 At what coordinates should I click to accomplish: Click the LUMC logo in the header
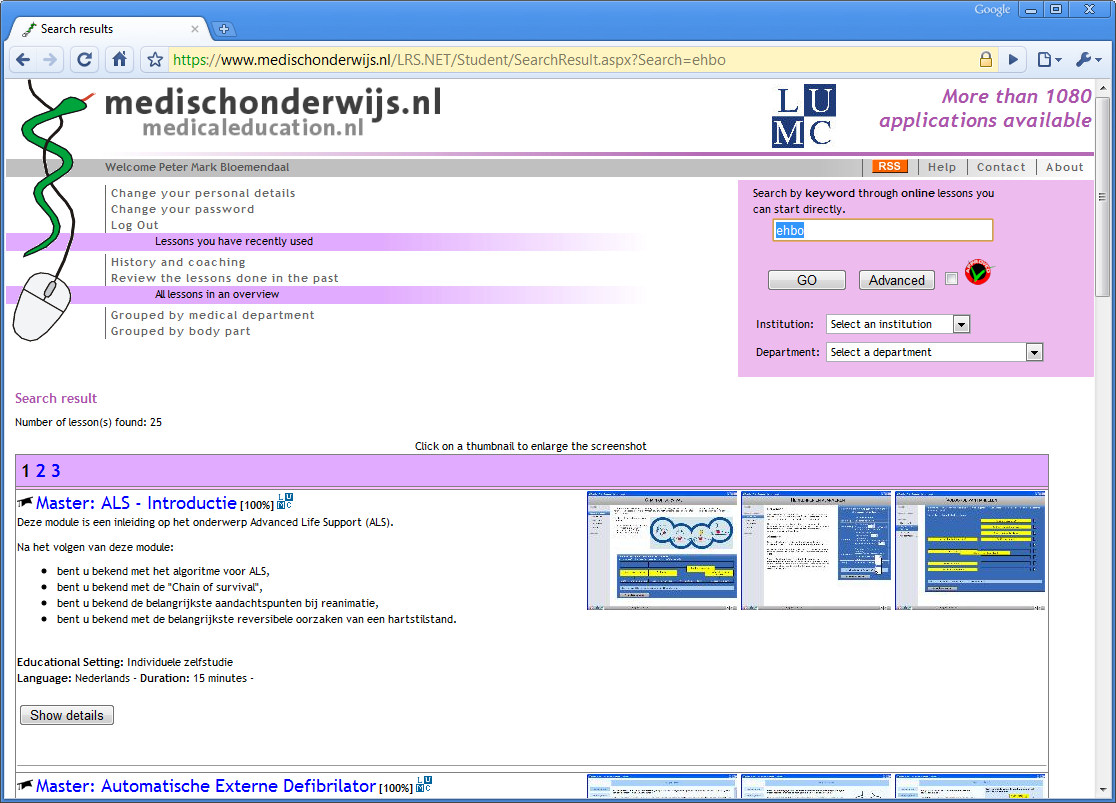804,116
